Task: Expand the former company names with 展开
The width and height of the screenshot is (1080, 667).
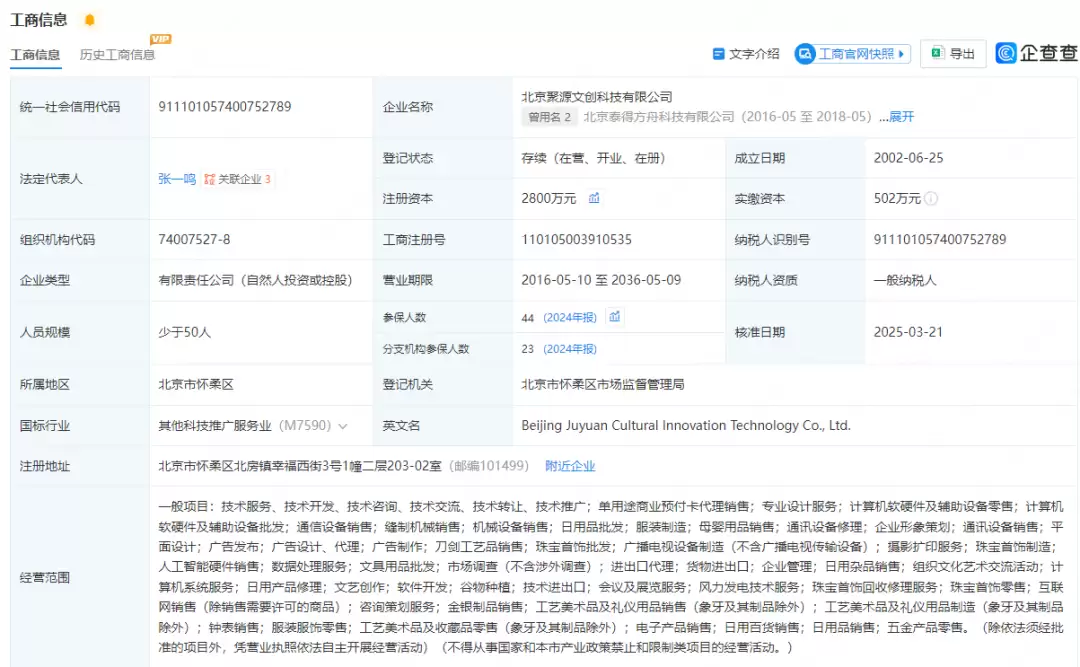Action: pyautogui.click(x=901, y=117)
